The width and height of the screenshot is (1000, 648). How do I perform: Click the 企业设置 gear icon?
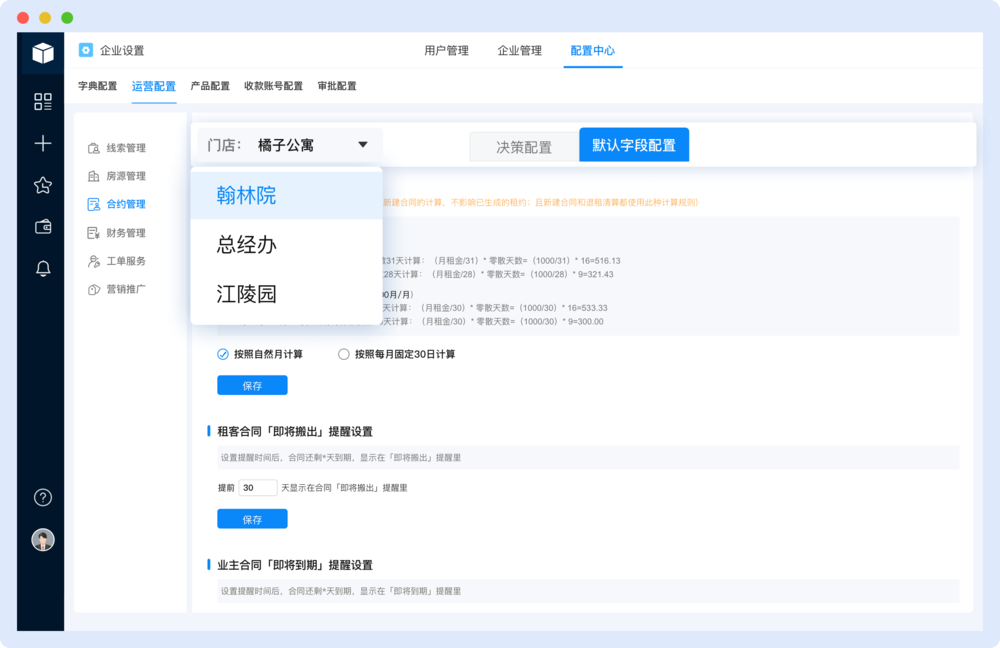click(x=86, y=50)
